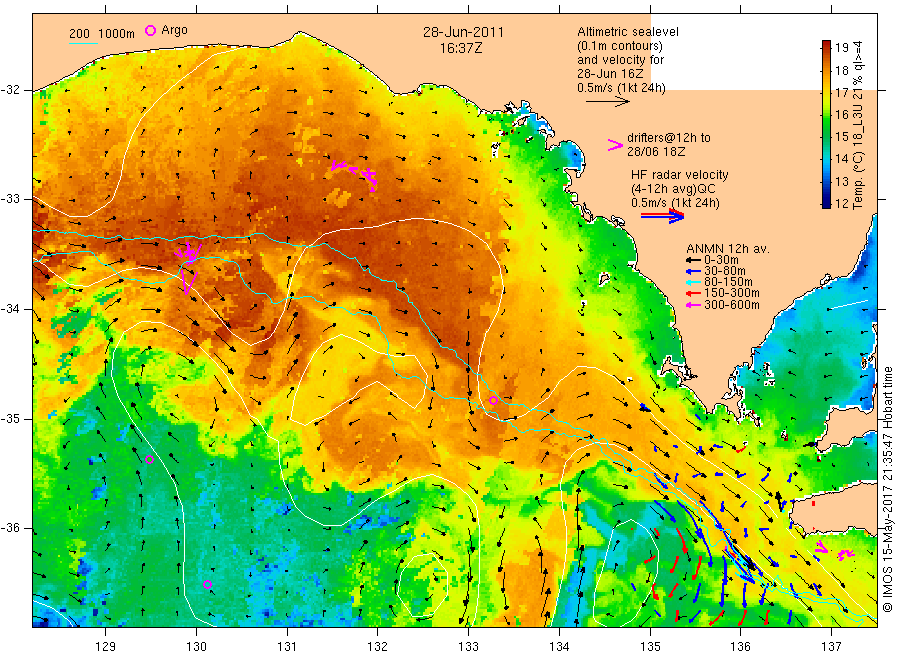Click the 134 longitude axis label
900x660 pixels.
tap(559, 646)
